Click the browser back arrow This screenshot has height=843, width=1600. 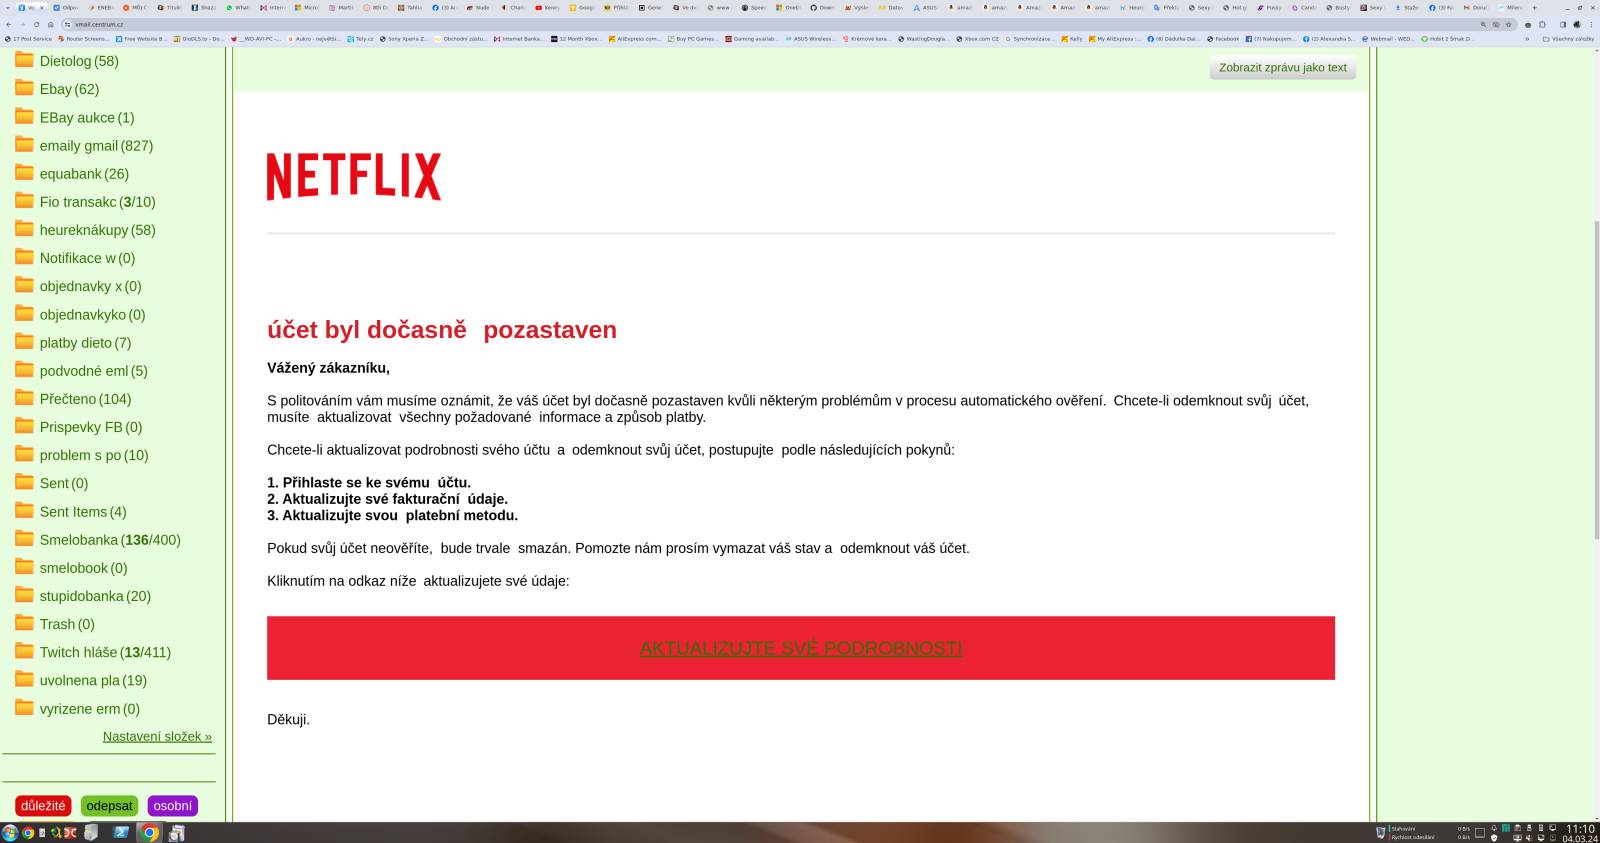(9, 24)
